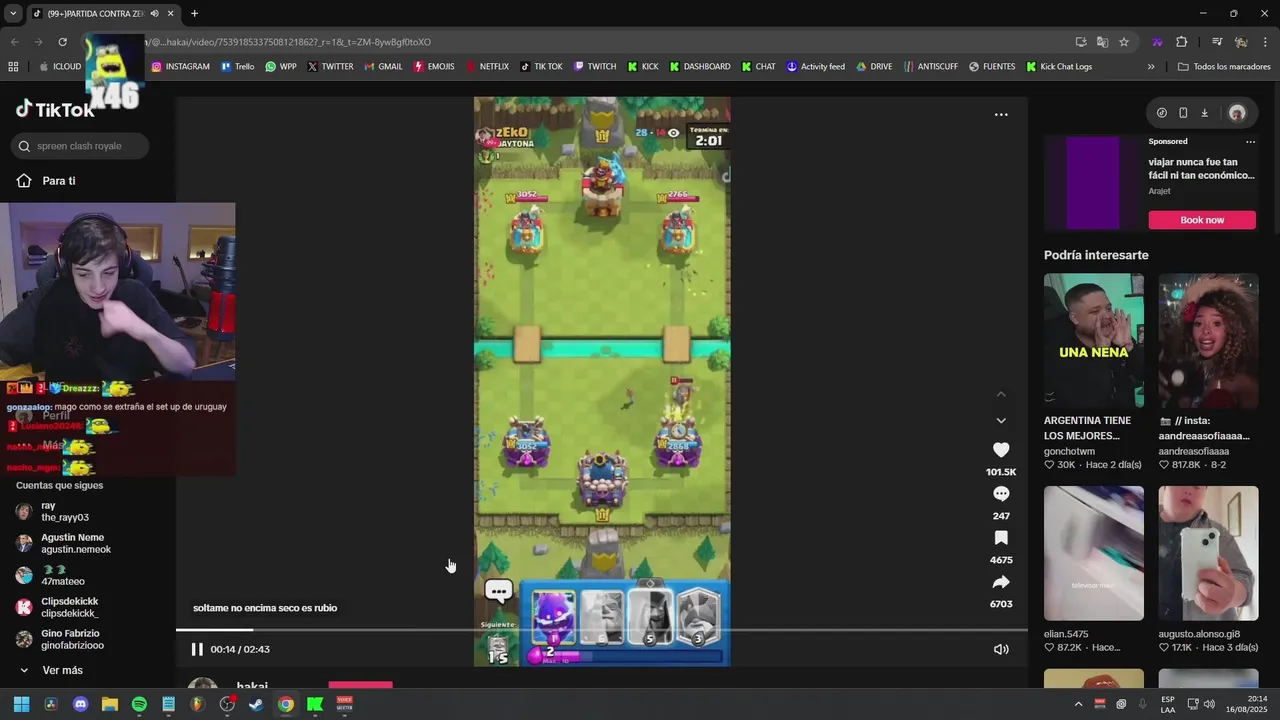Open the 7TV extension icon

coord(1157,42)
